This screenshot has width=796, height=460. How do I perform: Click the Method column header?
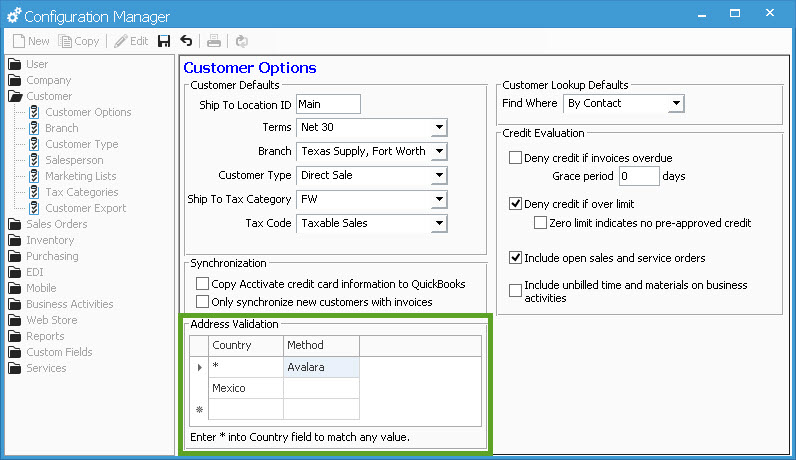click(321, 345)
